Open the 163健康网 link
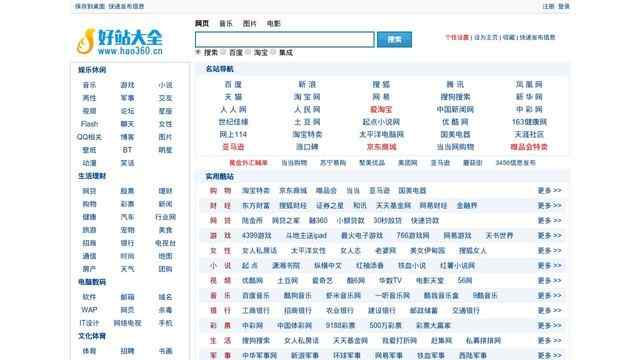Image resolution: width=640 pixels, height=360 pixels. click(529, 122)
